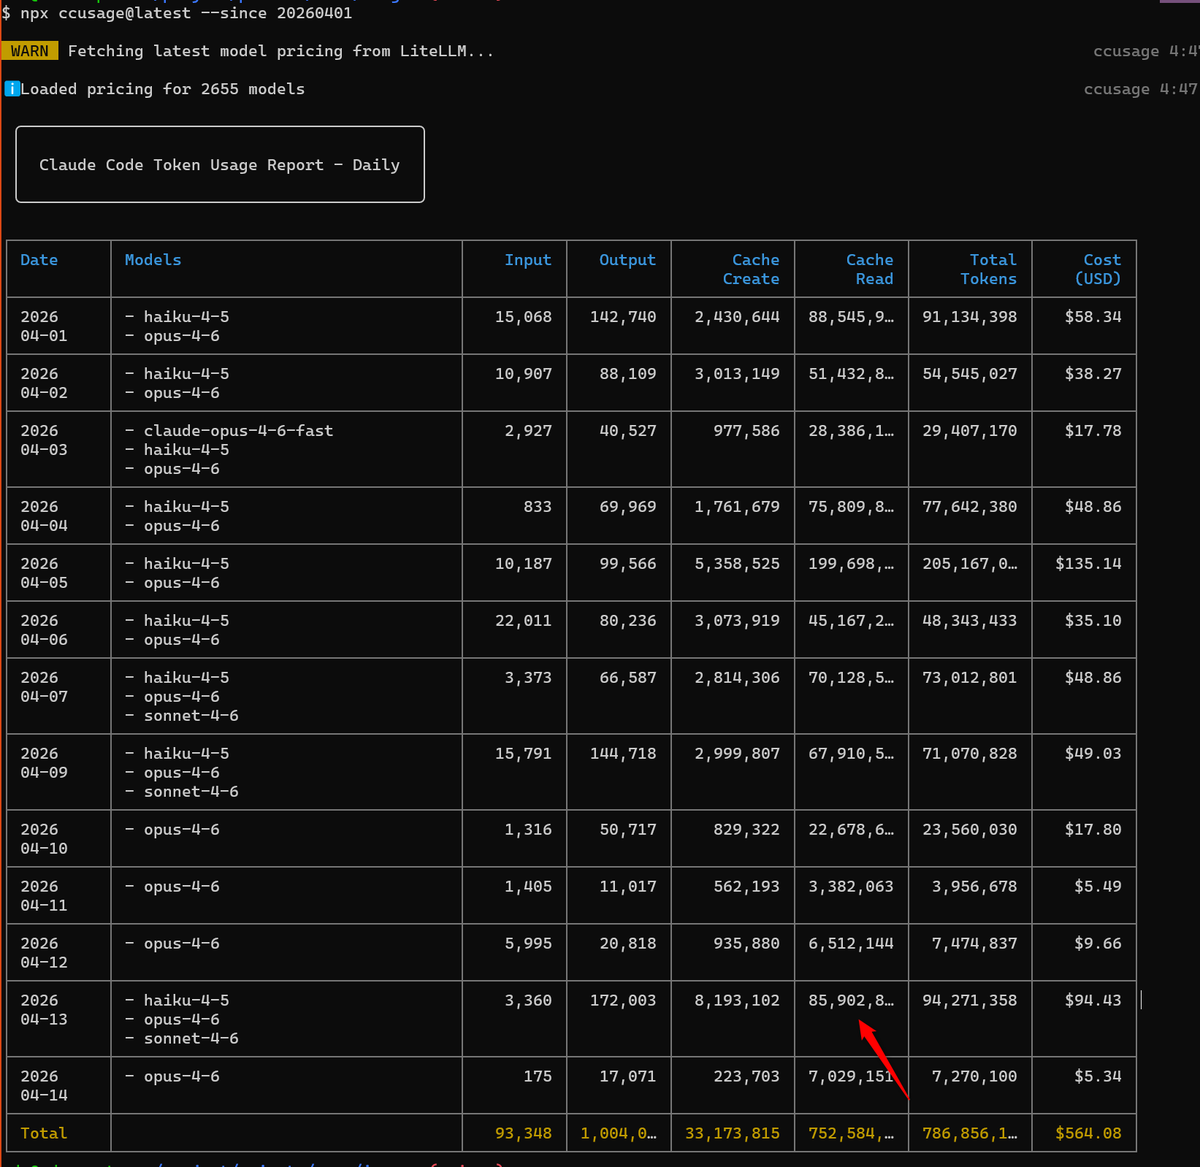Click the blue info icon before Loaded pricing
Viewport: 1200px width, 1167px height.
[x=12, y=89]
